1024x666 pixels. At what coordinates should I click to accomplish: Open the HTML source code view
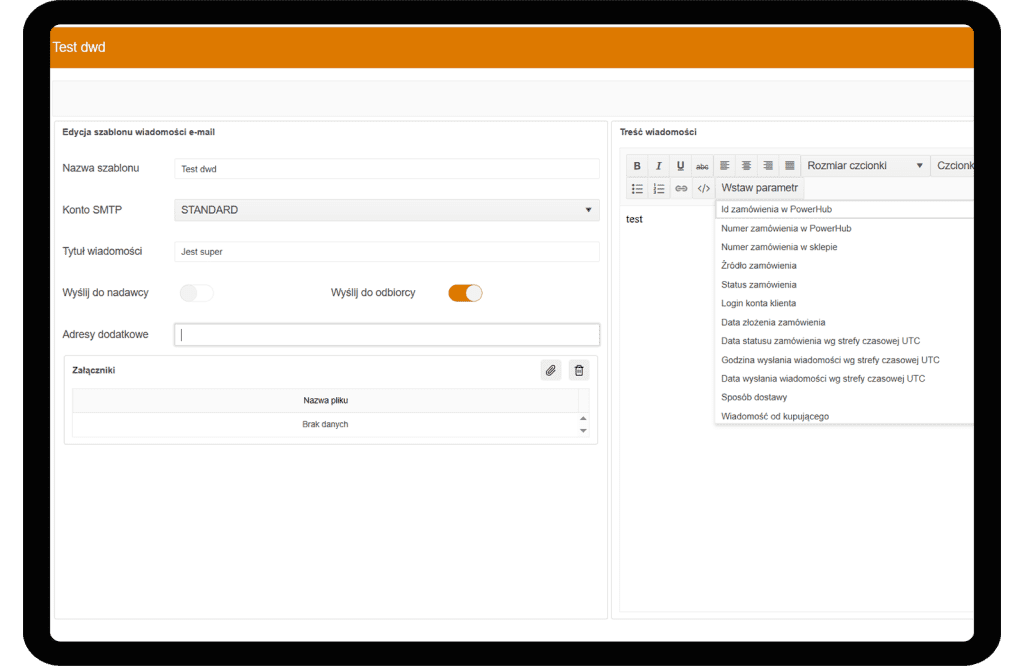point(703,188)
